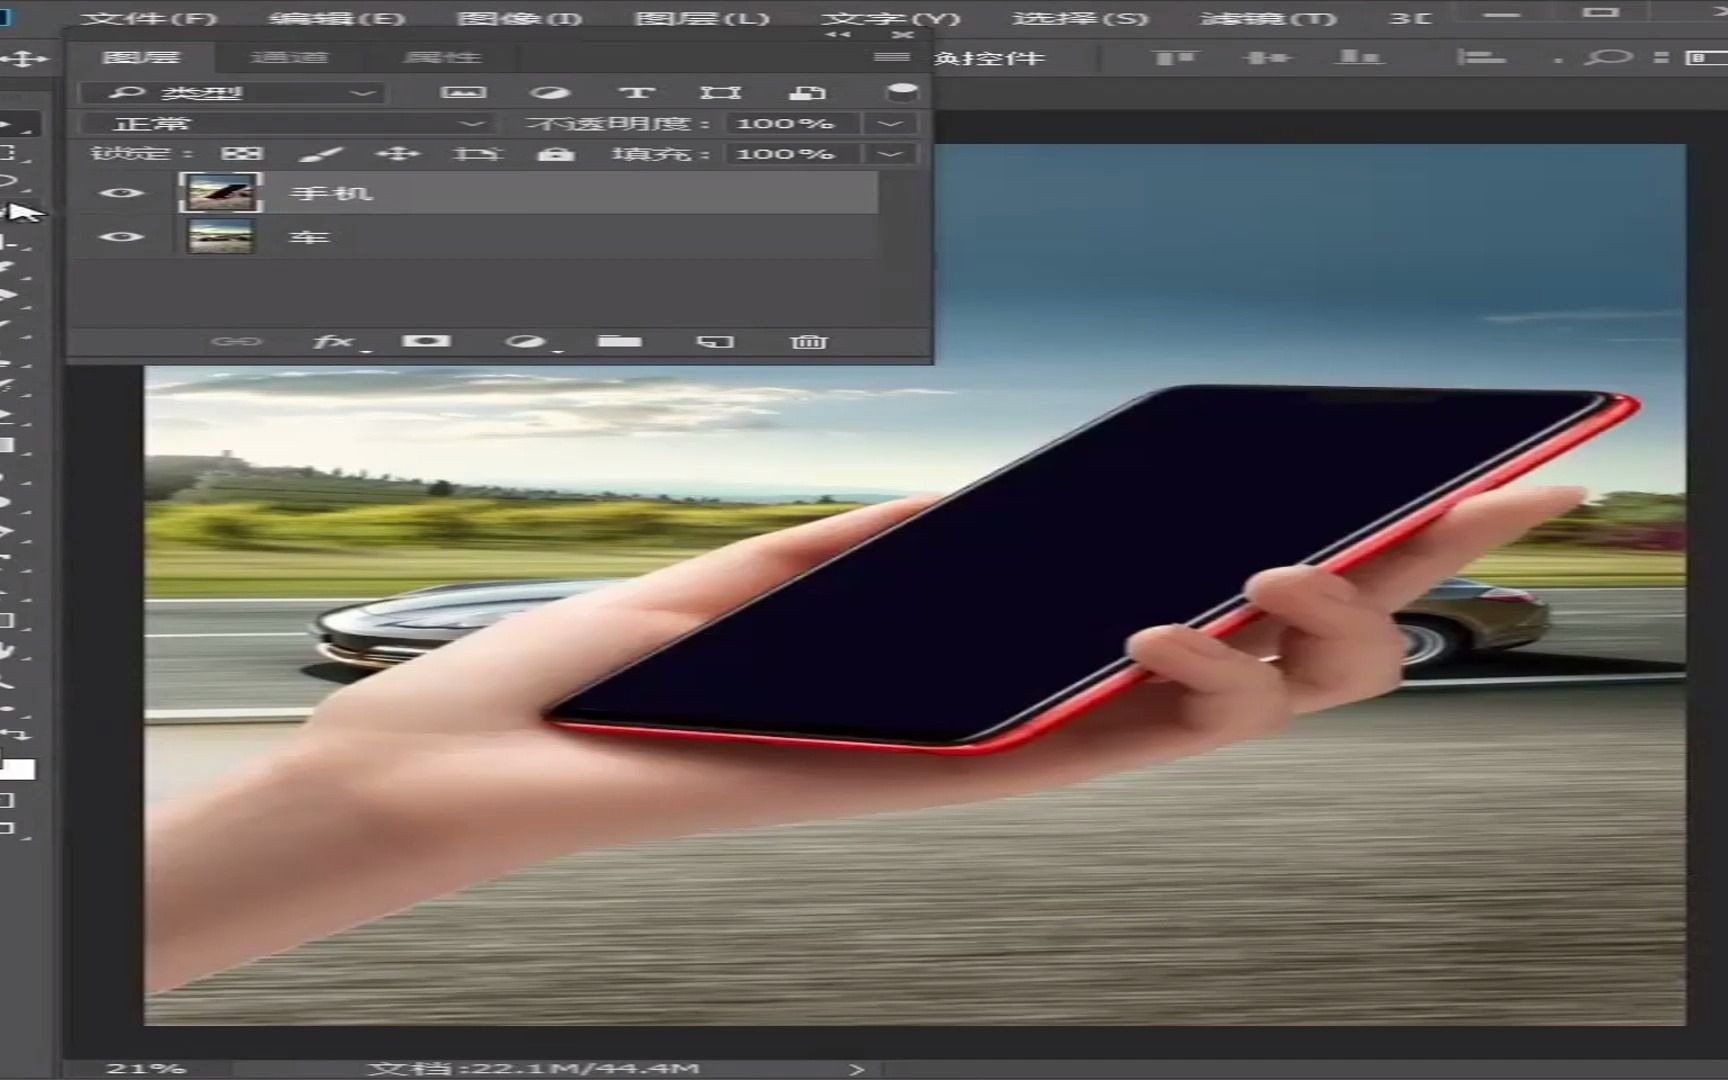Align vertical centers icon in options bar
Screen dimensions: 1728x1080
tap(1268, 58)
